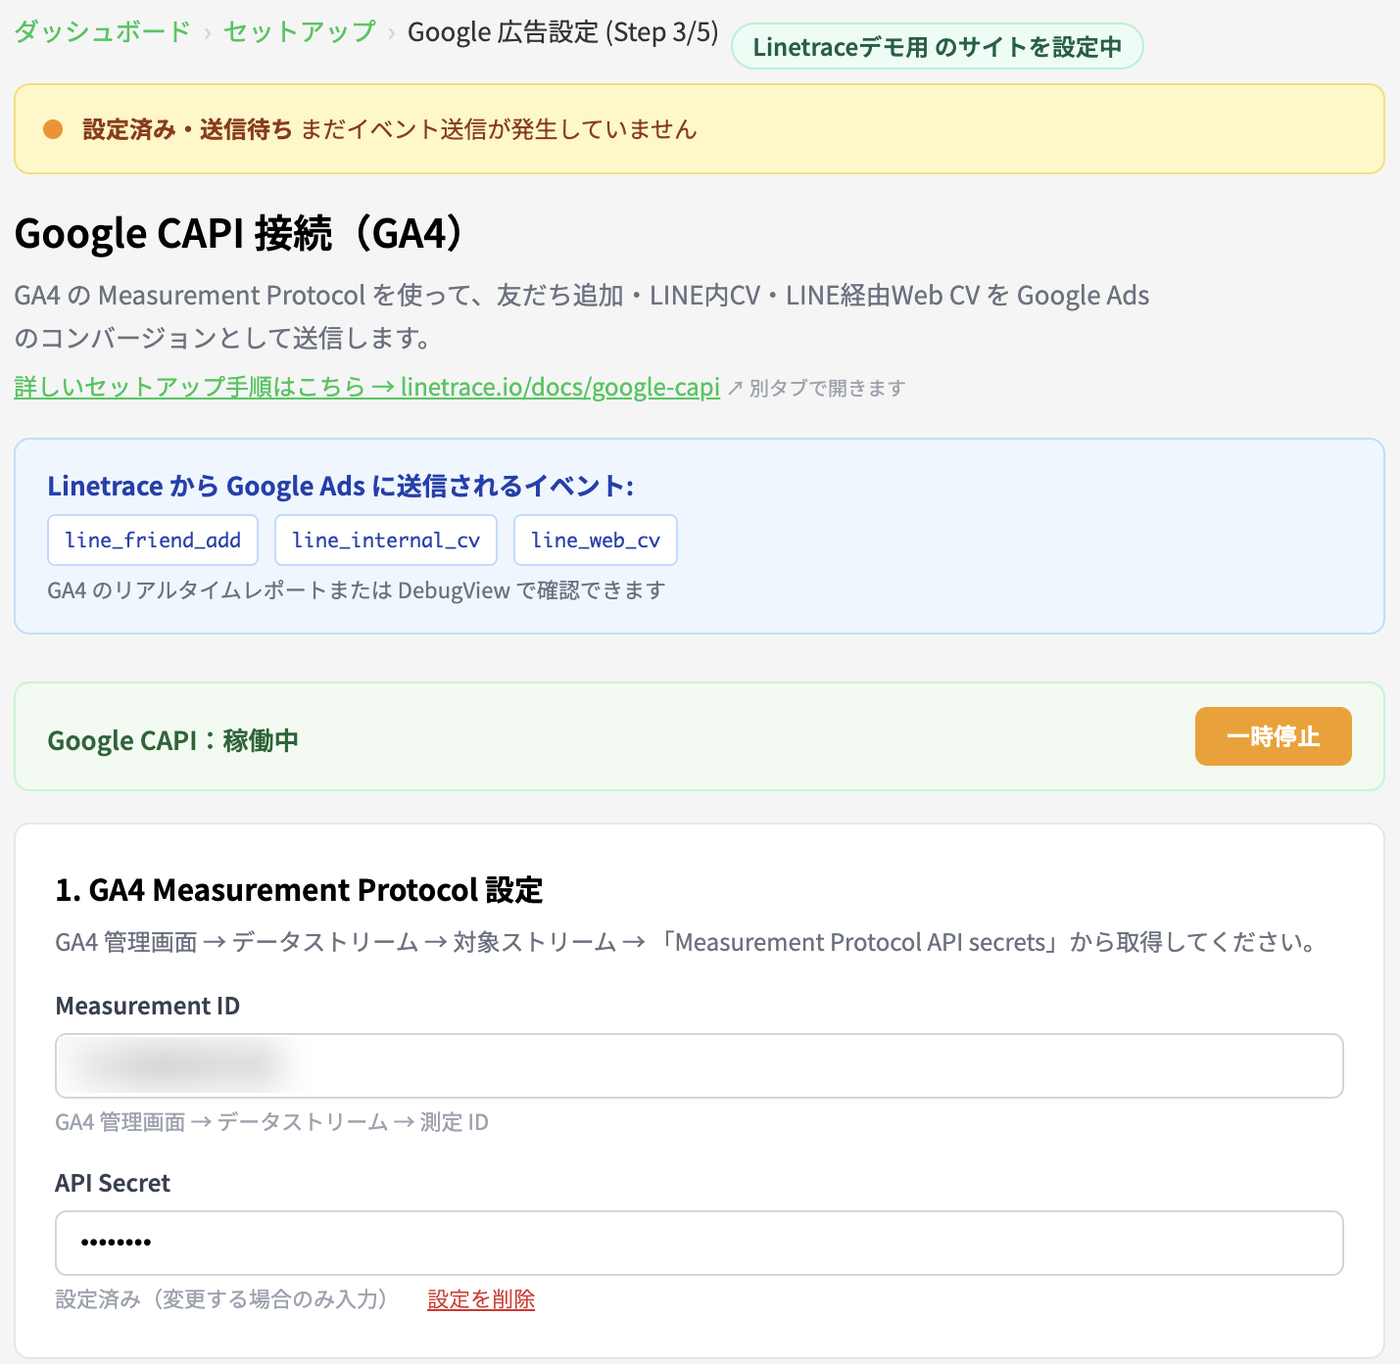Click the Linetrace から Google Ads events heading

(340, 486)
